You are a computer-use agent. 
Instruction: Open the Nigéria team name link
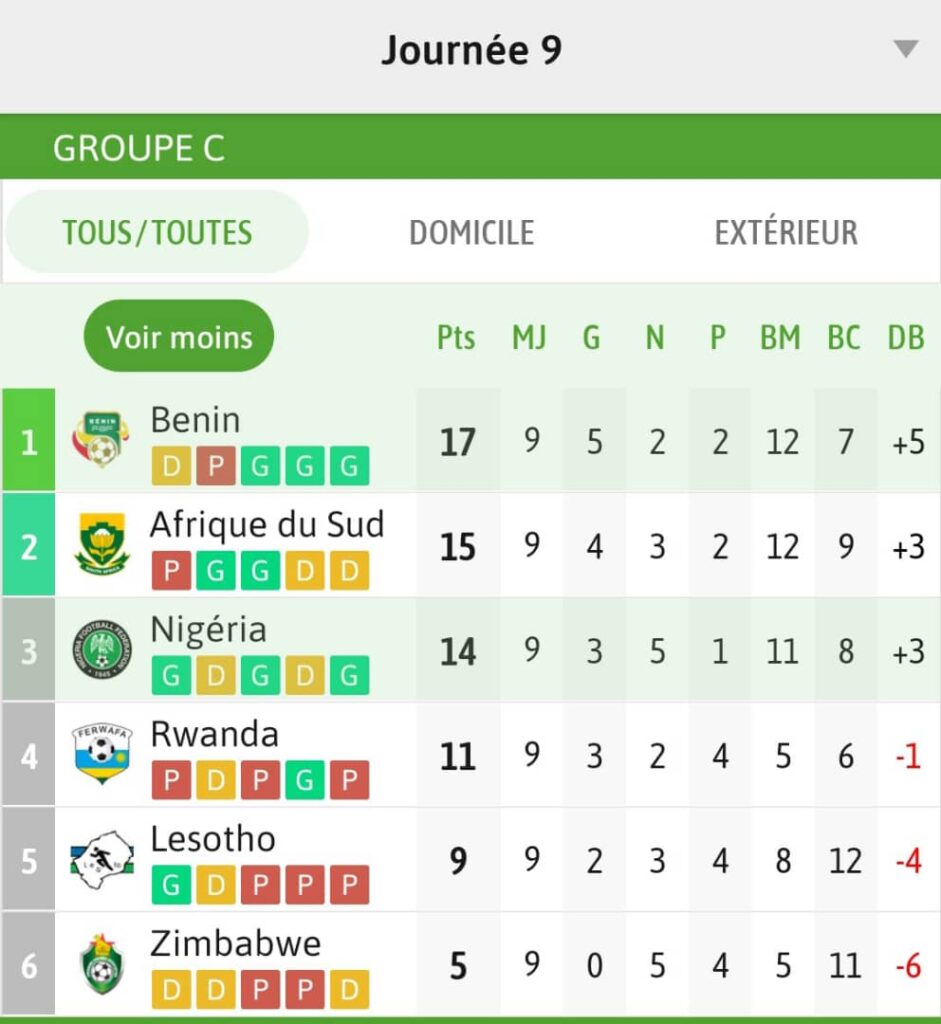click(x=208, y=630)
